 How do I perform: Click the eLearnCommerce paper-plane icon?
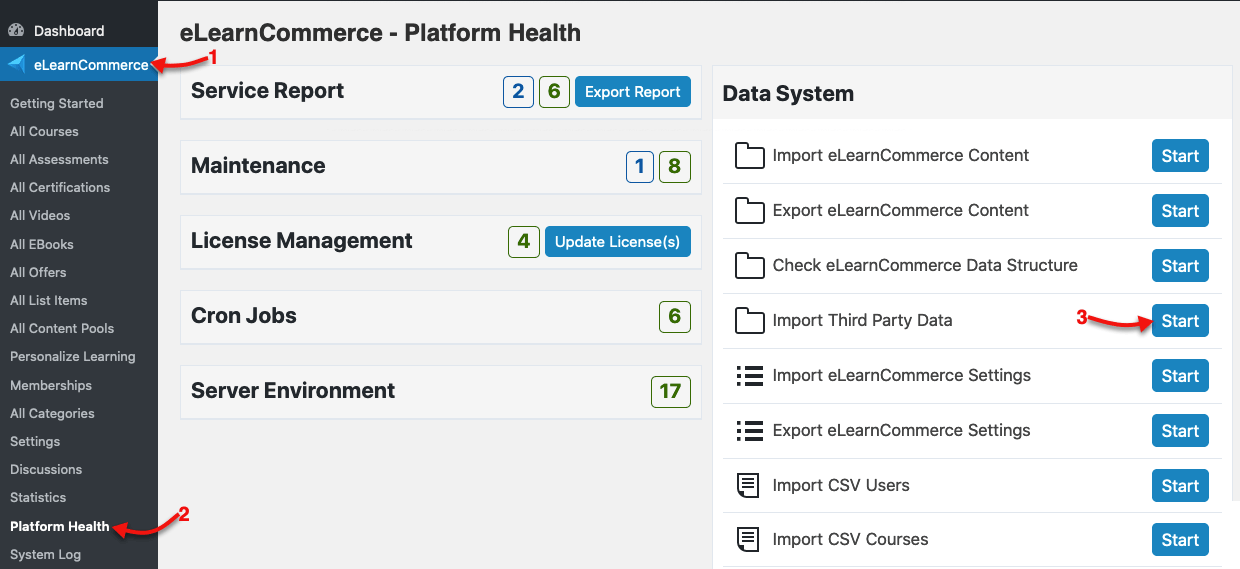[x=17, y=65]
